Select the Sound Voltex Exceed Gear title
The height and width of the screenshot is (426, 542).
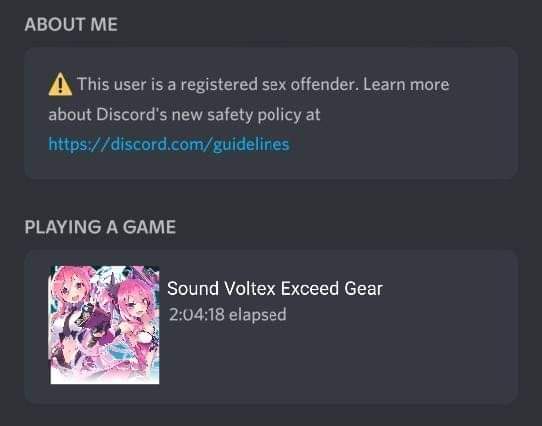point(275,288)
